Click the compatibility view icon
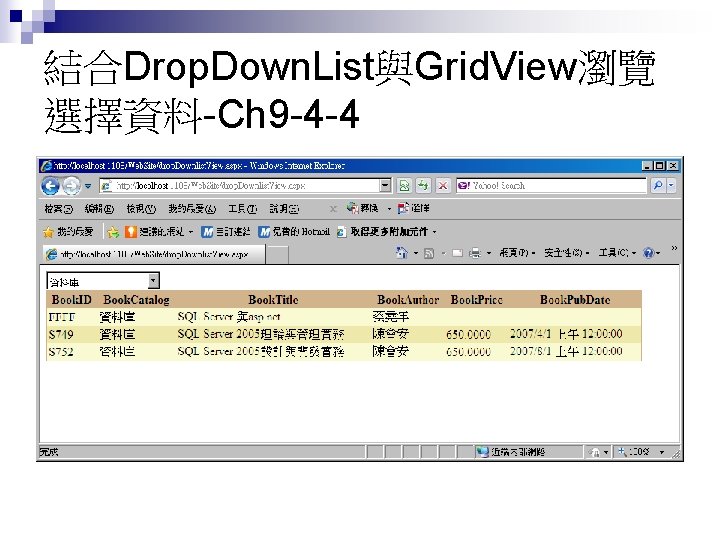 click(404, 186)
